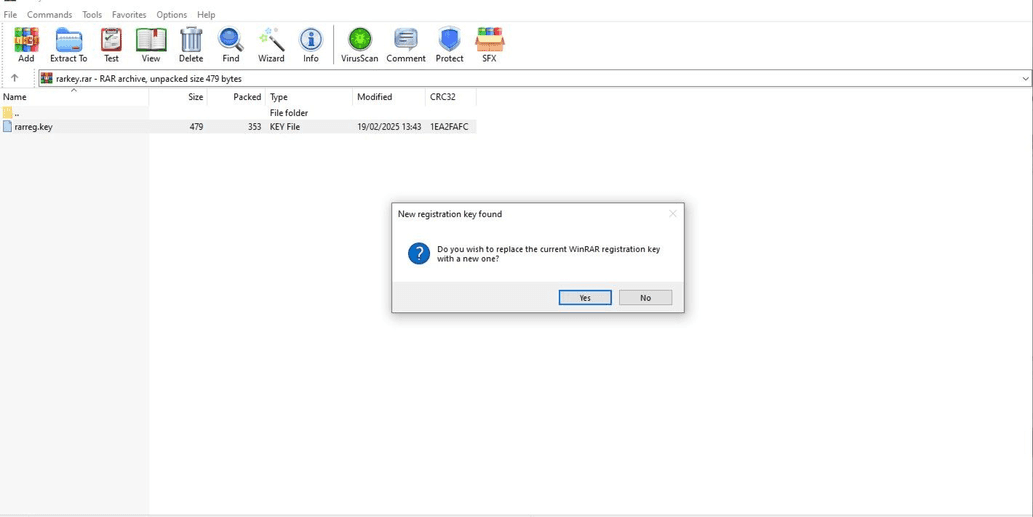Click the RAR archive icon in address bar

coord(47,78)
